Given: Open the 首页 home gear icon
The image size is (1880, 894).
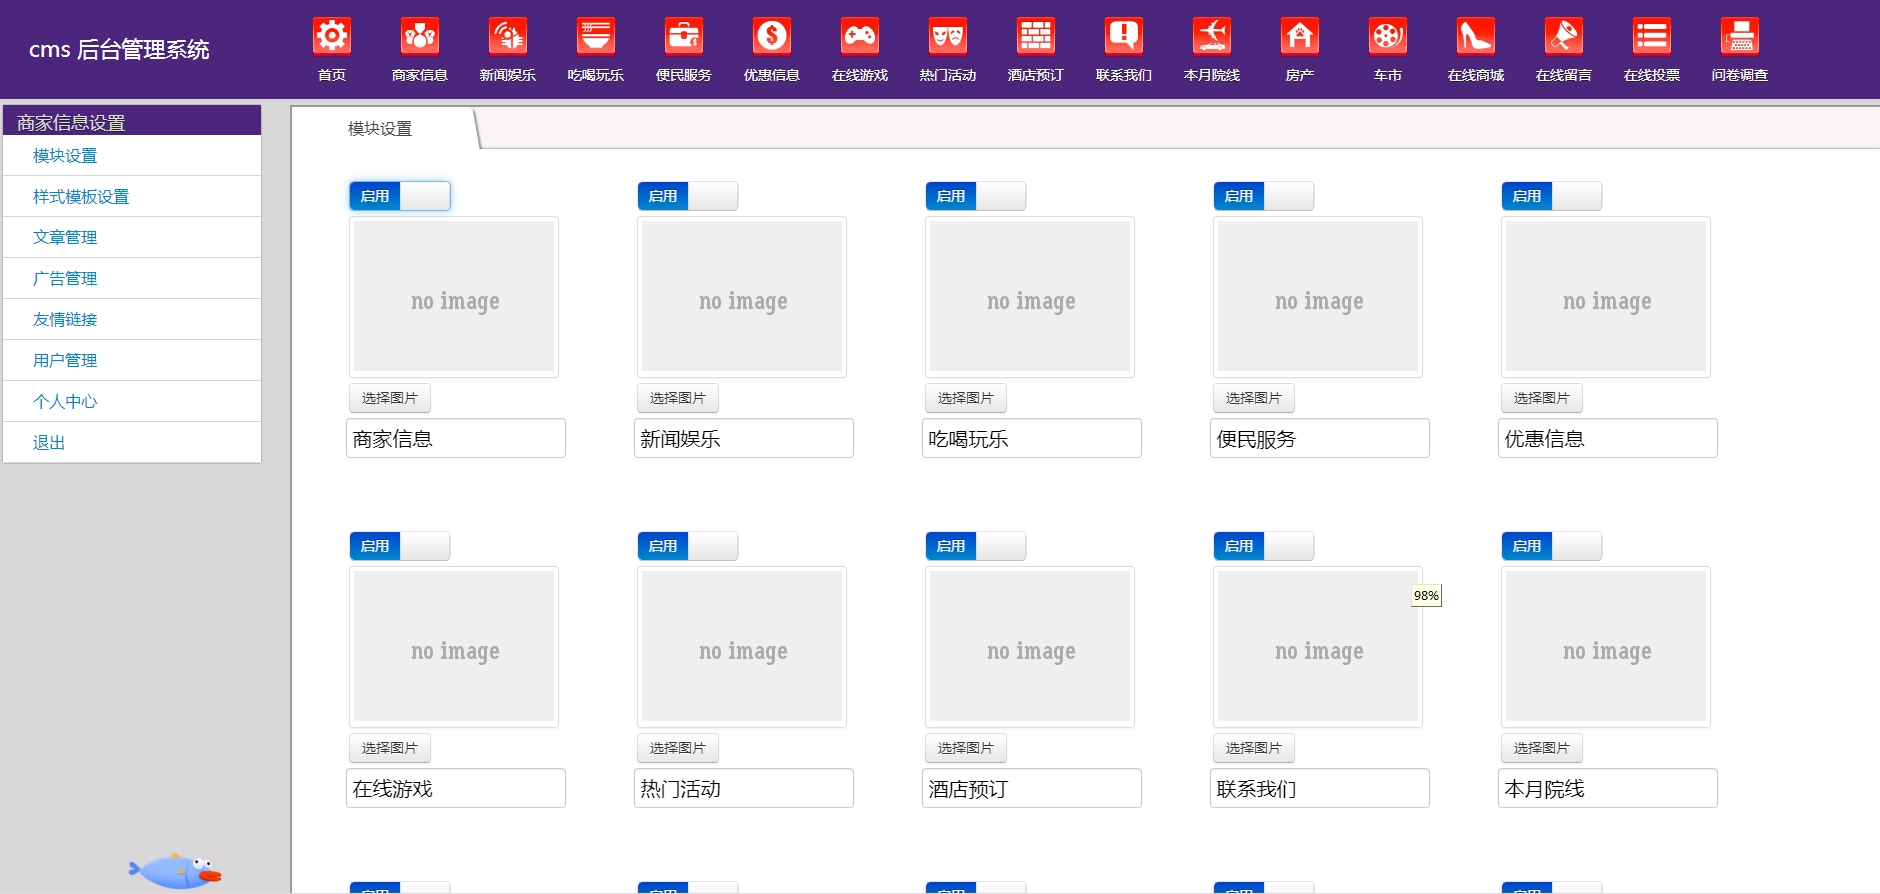Looking at the screenshot, I should 332,36.
